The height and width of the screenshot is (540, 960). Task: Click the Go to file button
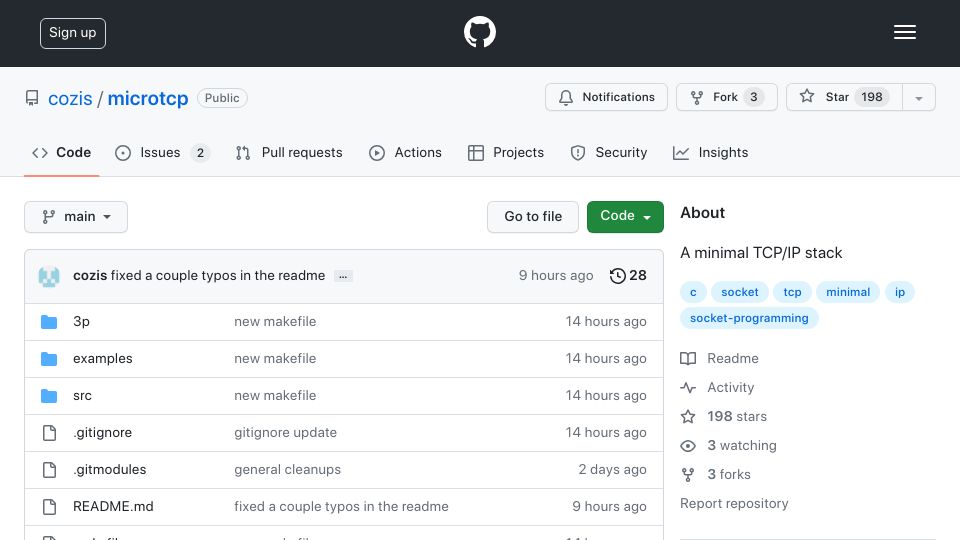coord(533,217)
